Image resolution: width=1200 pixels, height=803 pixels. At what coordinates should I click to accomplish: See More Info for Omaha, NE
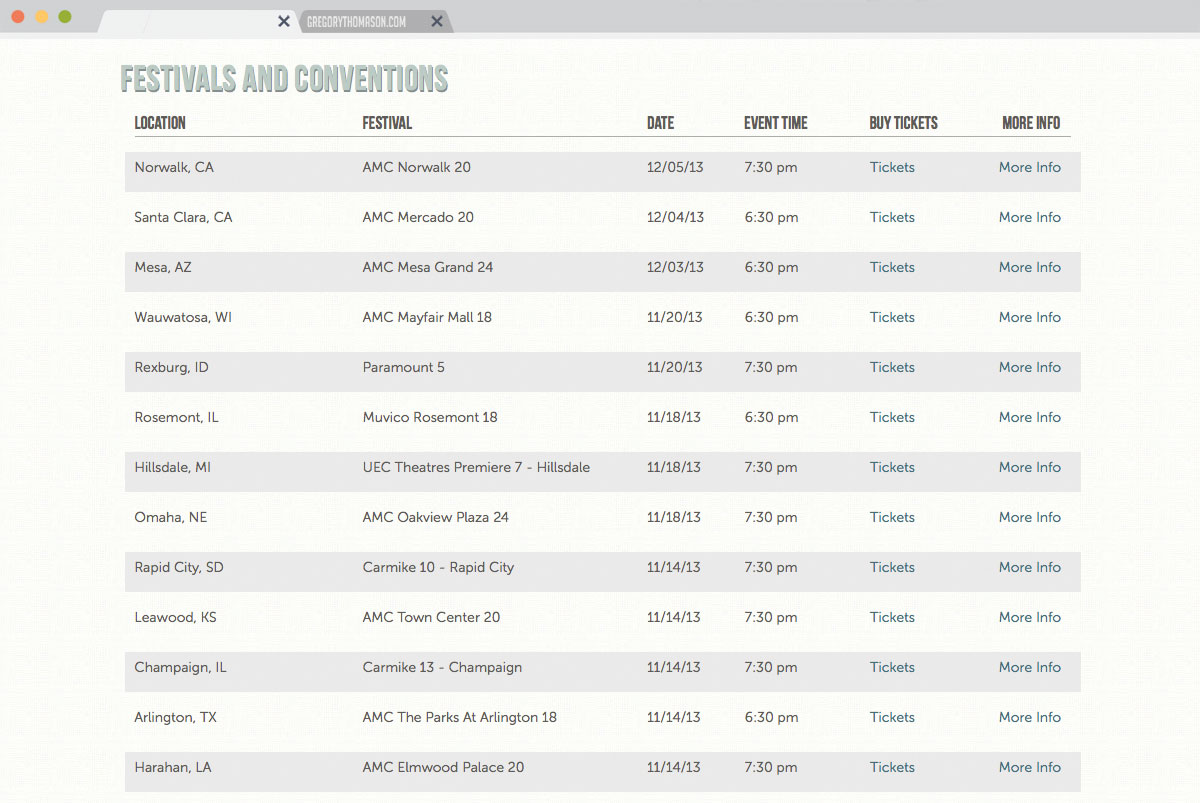(x=1030, y=517)
